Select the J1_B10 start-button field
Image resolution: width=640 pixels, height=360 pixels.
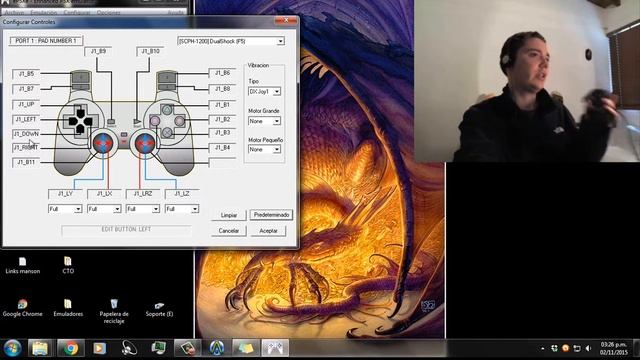[150, 51]
